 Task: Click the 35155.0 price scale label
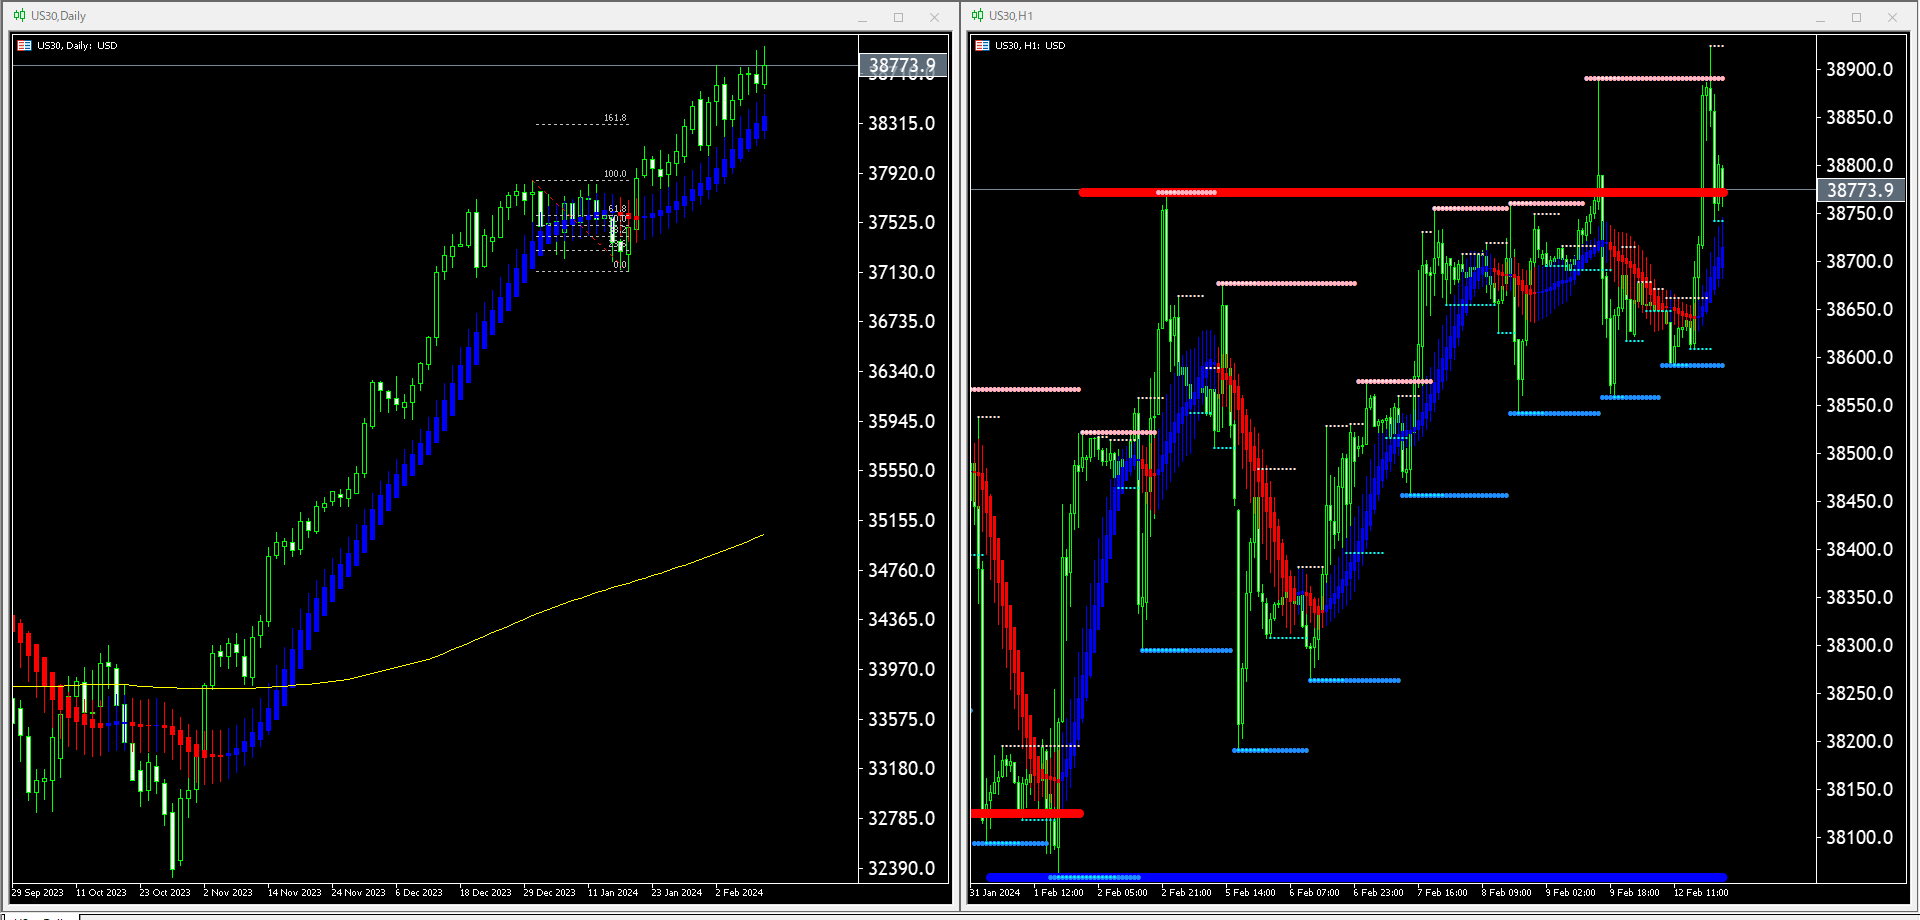coord(902,521)
